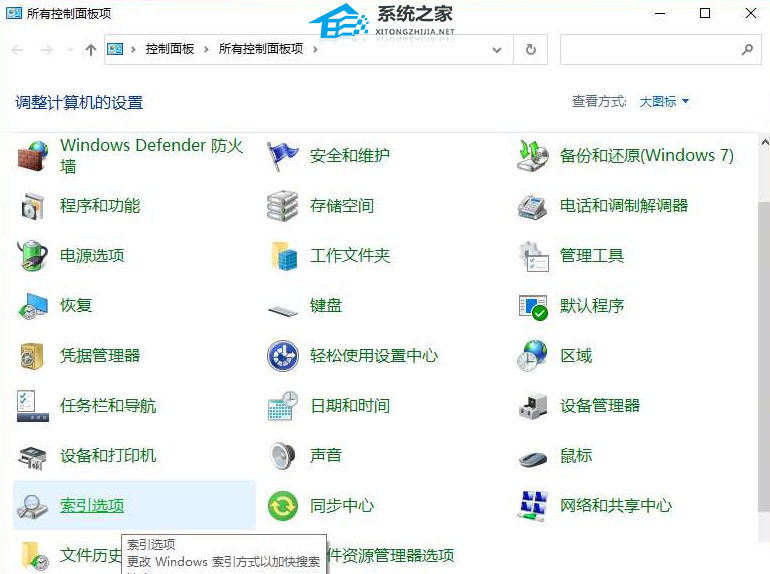Image resolution: width=770 pixels, height=574 pixels.
Task: Click the Default Programs icon
Action: click(x=533, y=307)
